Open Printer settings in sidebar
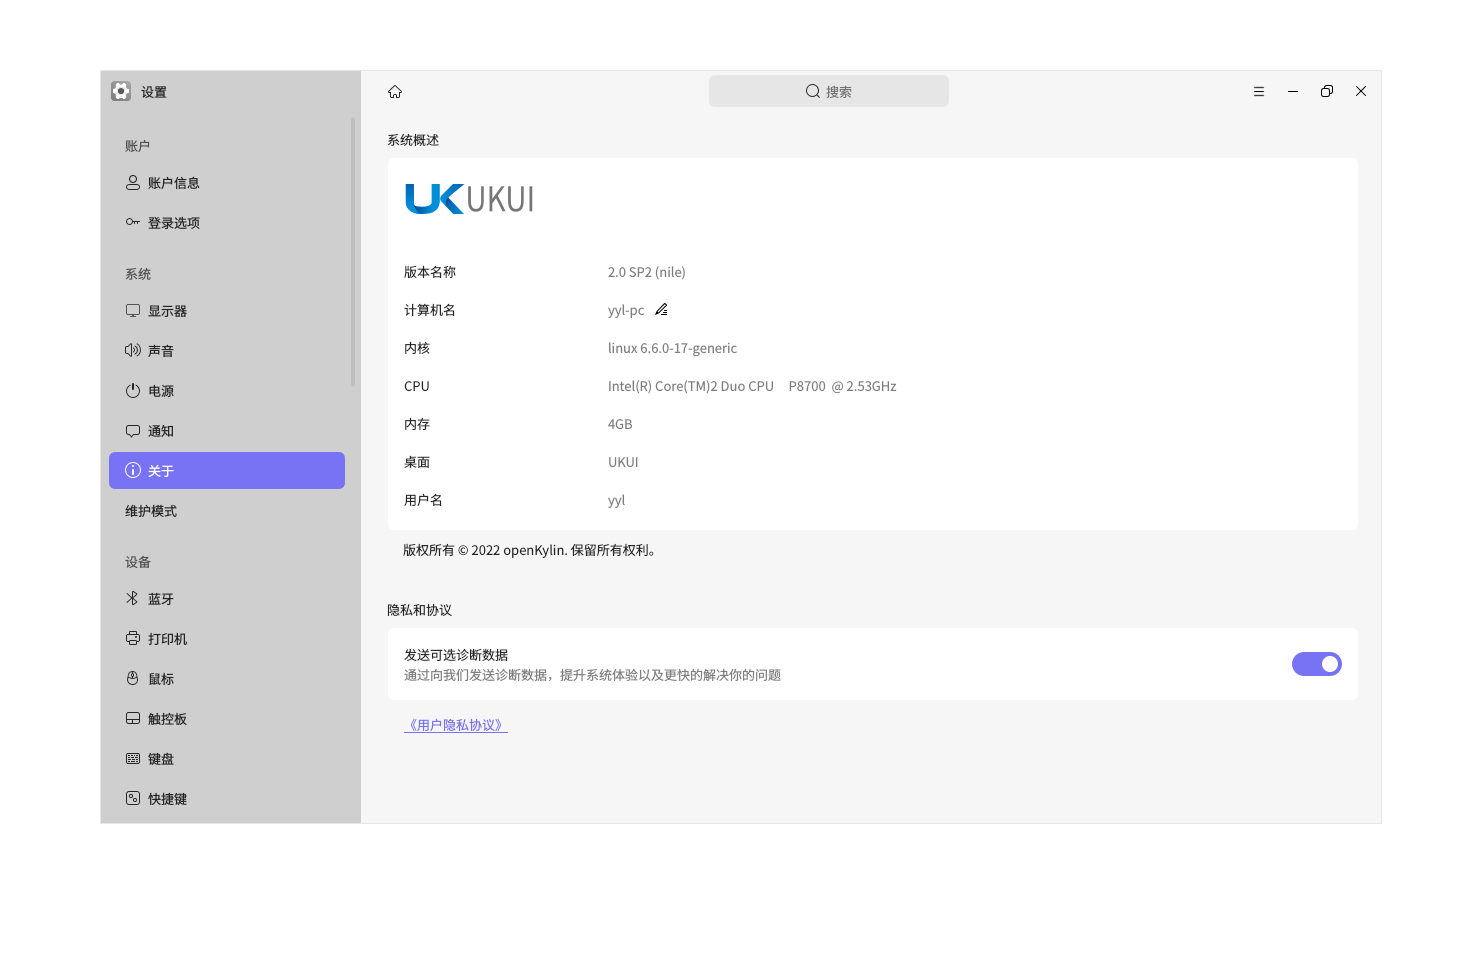The width and height of the screenshot is (1482, 954). tap(167, 639)
